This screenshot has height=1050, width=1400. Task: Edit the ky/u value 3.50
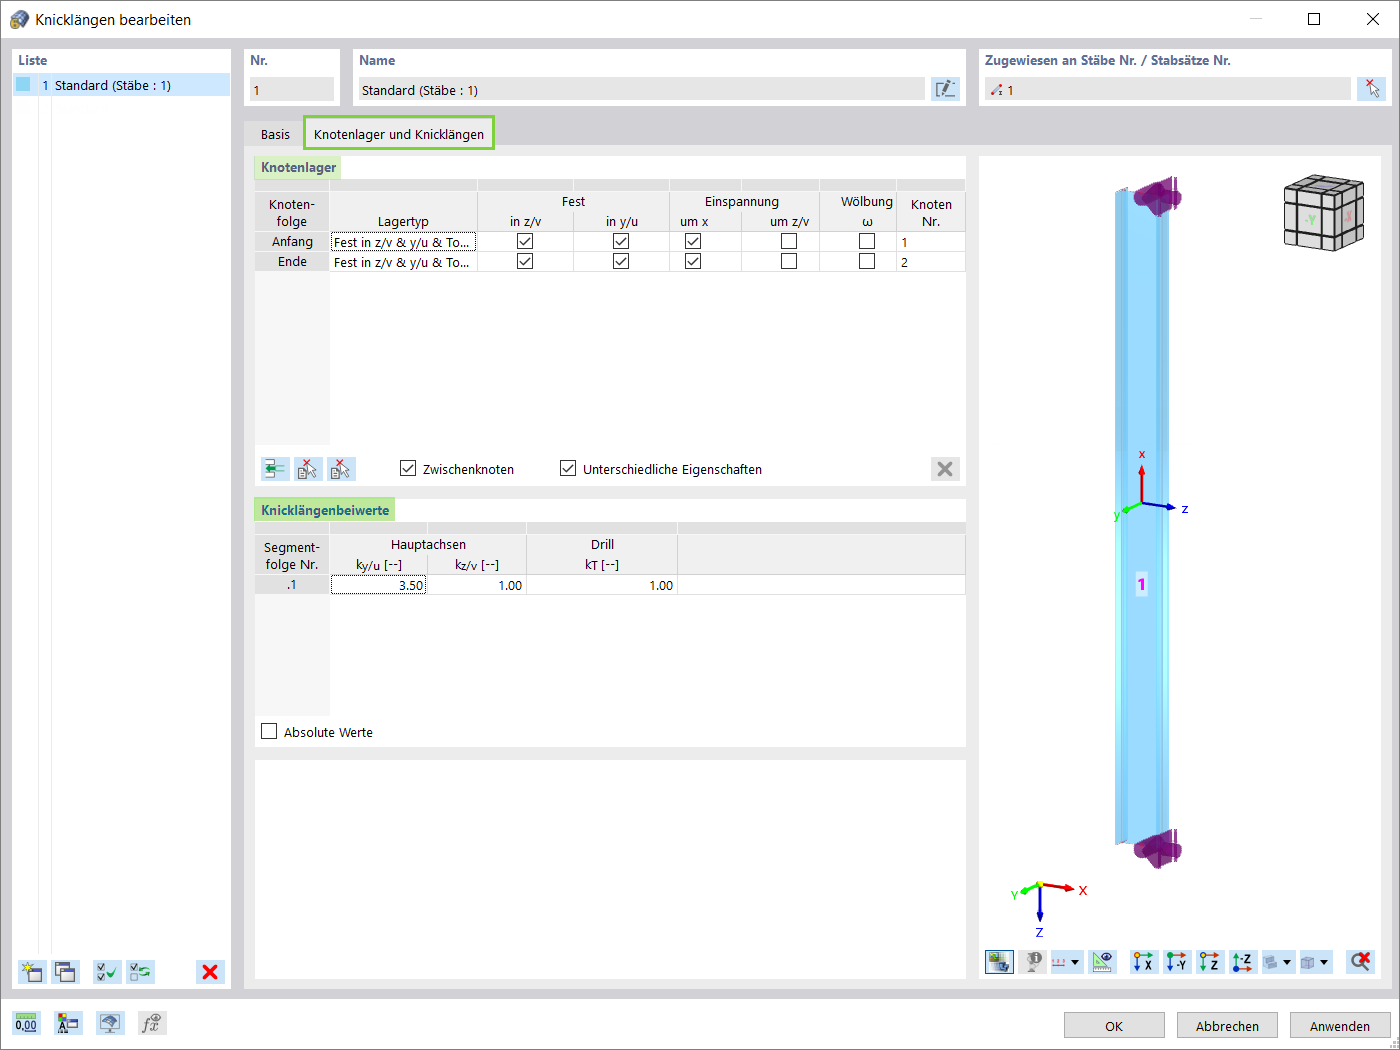click(x=379, y=585)
